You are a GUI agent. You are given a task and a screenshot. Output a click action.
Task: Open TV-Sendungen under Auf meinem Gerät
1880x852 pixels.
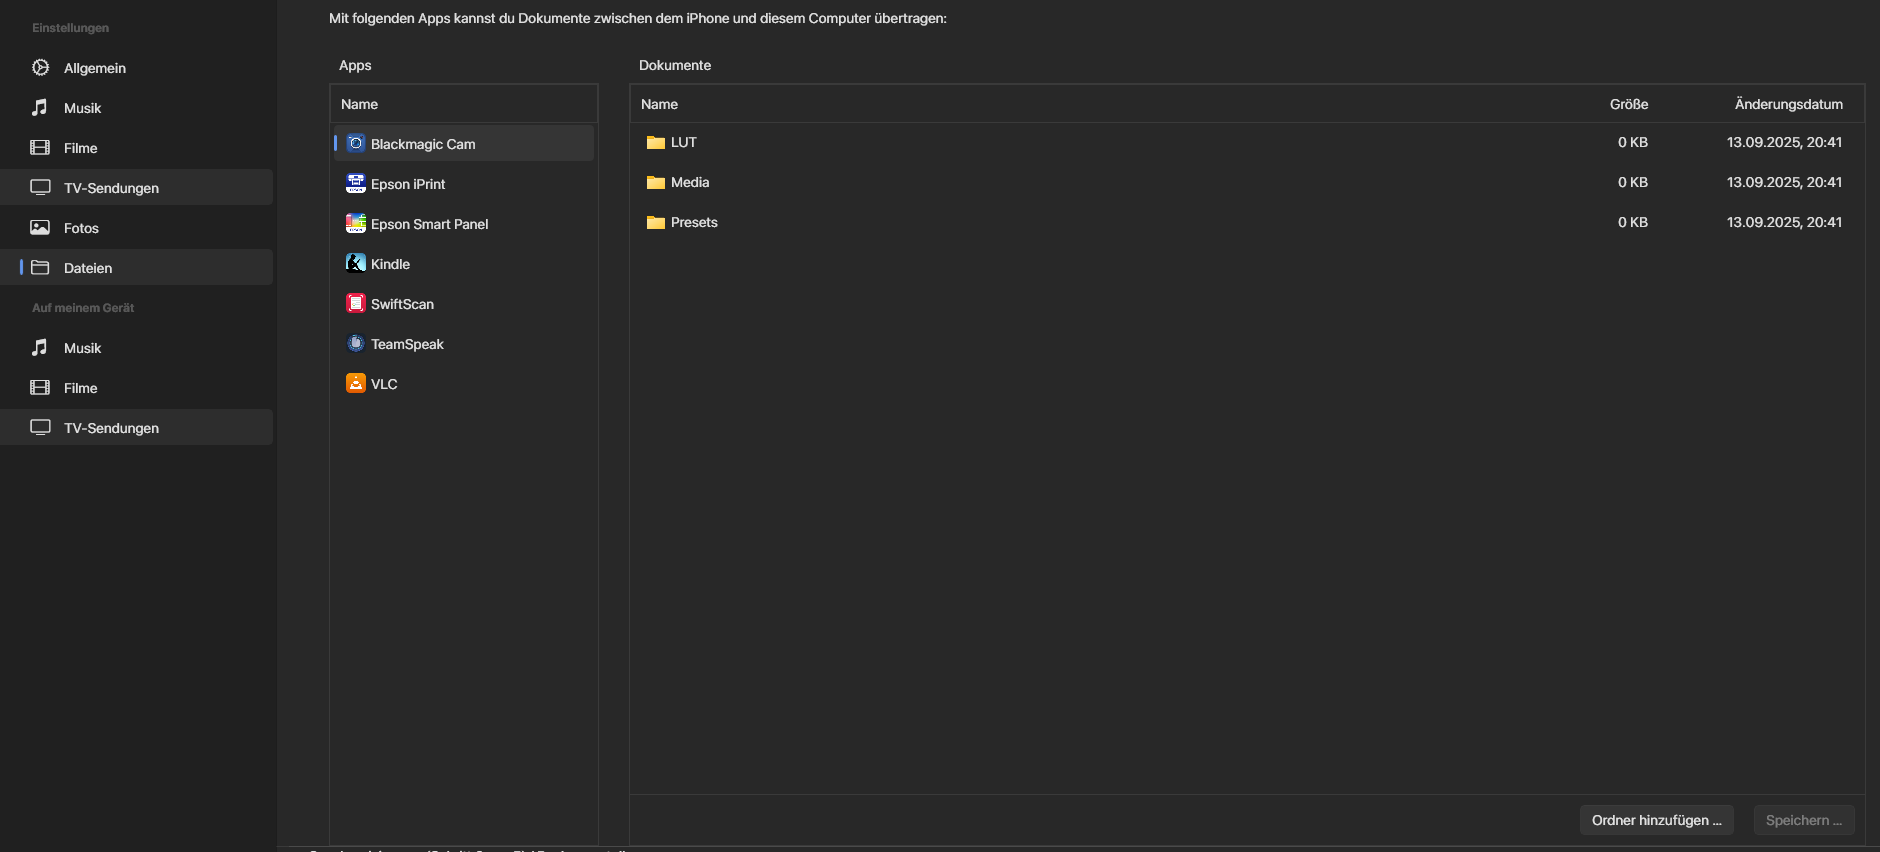coord(137,428)
